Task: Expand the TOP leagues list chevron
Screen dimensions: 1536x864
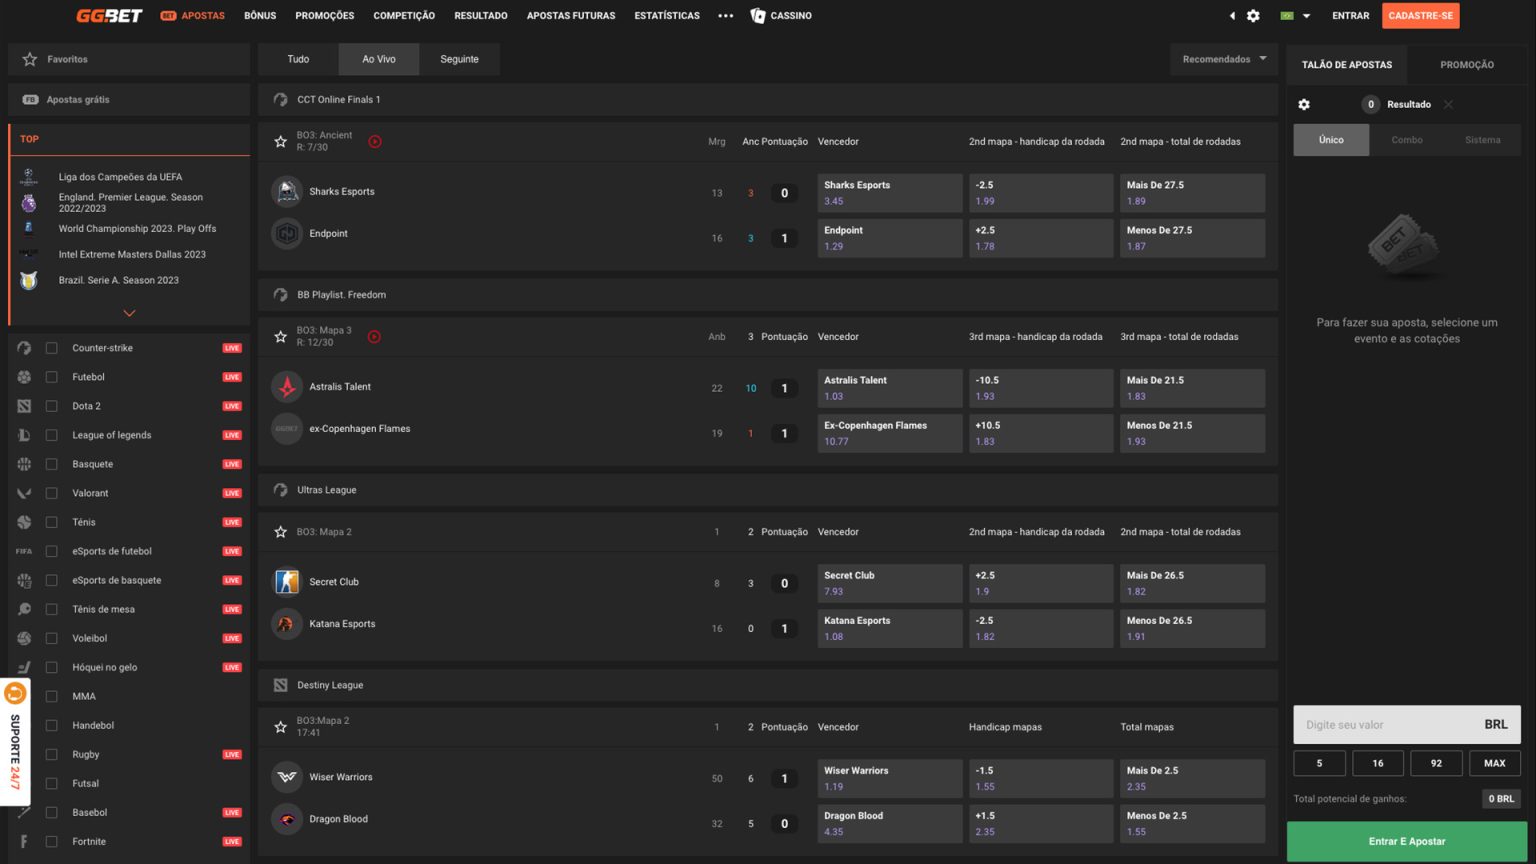Action: click(129, 313)
